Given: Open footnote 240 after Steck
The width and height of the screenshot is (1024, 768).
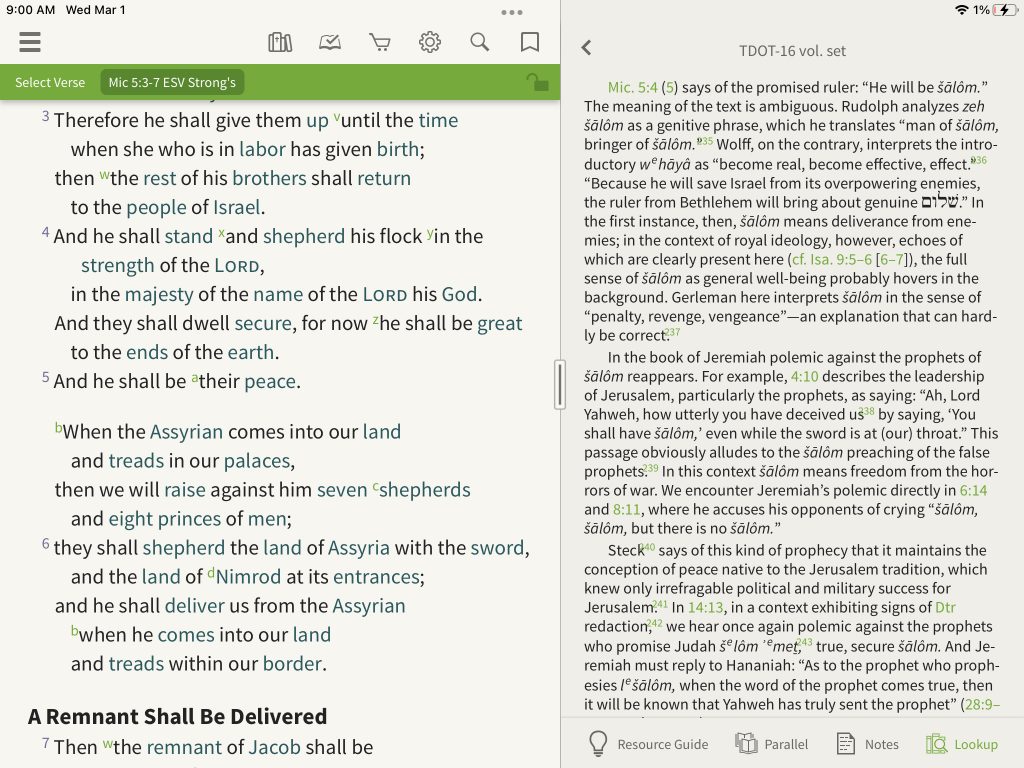Looking at the screenshot, I should 647,547.
